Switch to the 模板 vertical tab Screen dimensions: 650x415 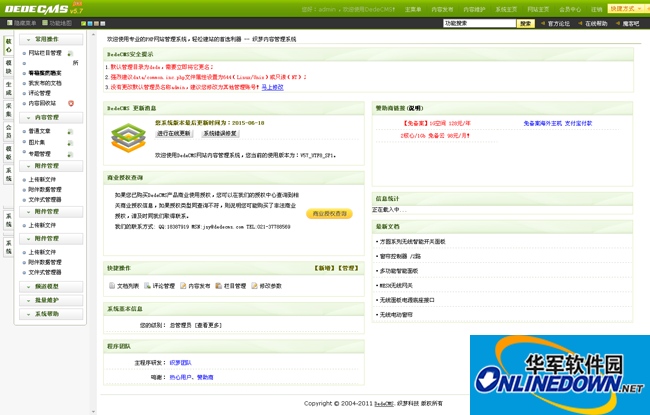point(8,153)
